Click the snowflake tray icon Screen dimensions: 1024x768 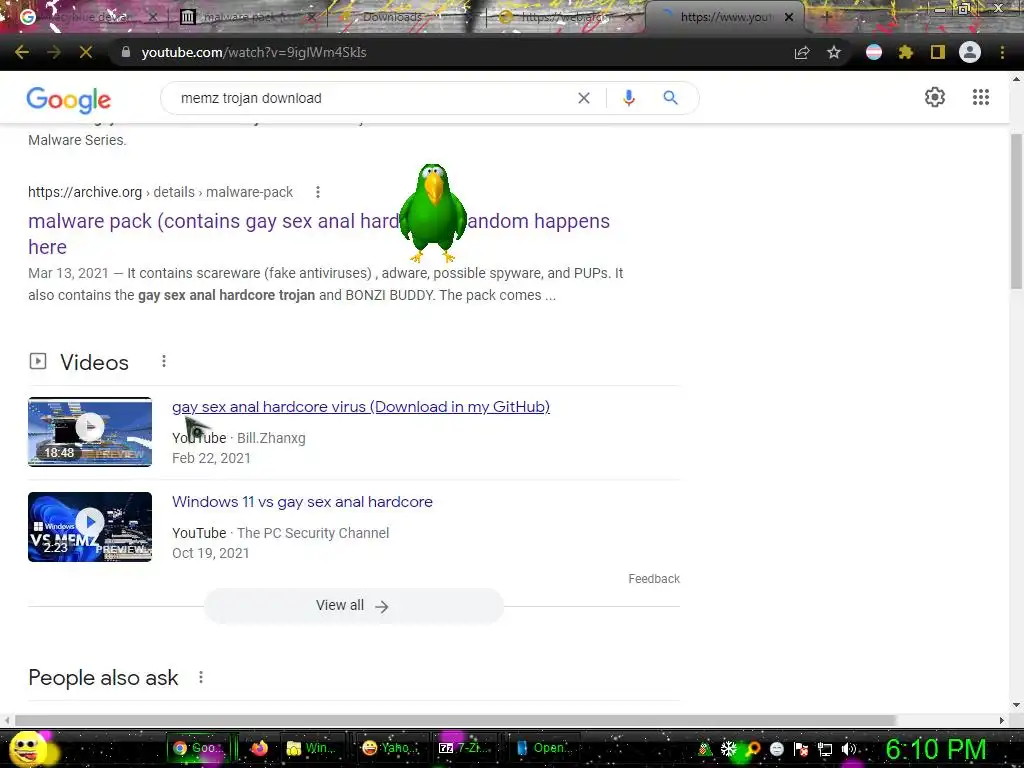point(728,749)
